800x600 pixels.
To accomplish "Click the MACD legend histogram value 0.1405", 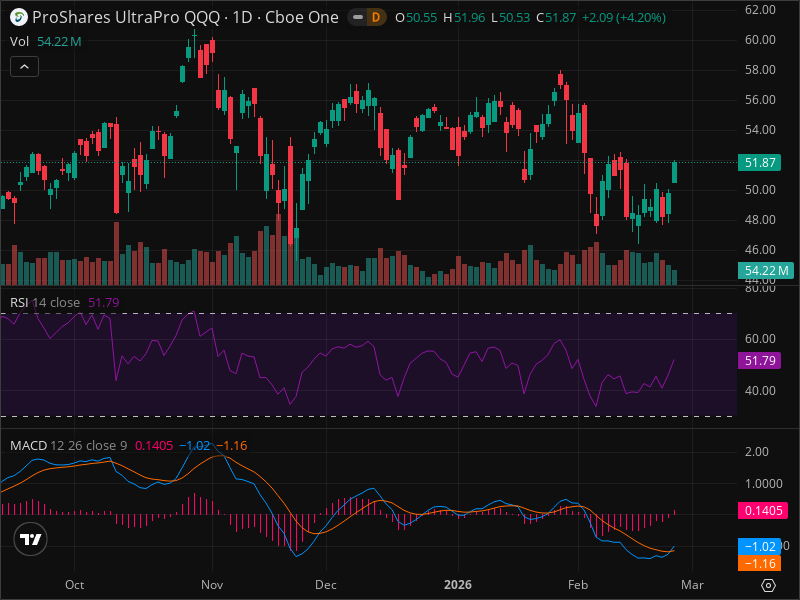I will pyautogui.click(x=154, y=445).
